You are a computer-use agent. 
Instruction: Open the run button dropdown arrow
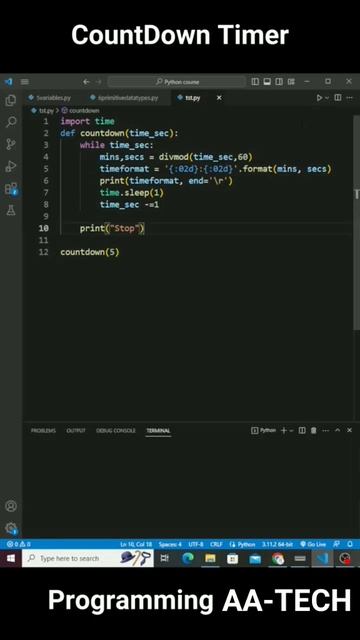[x=327, y=98]
